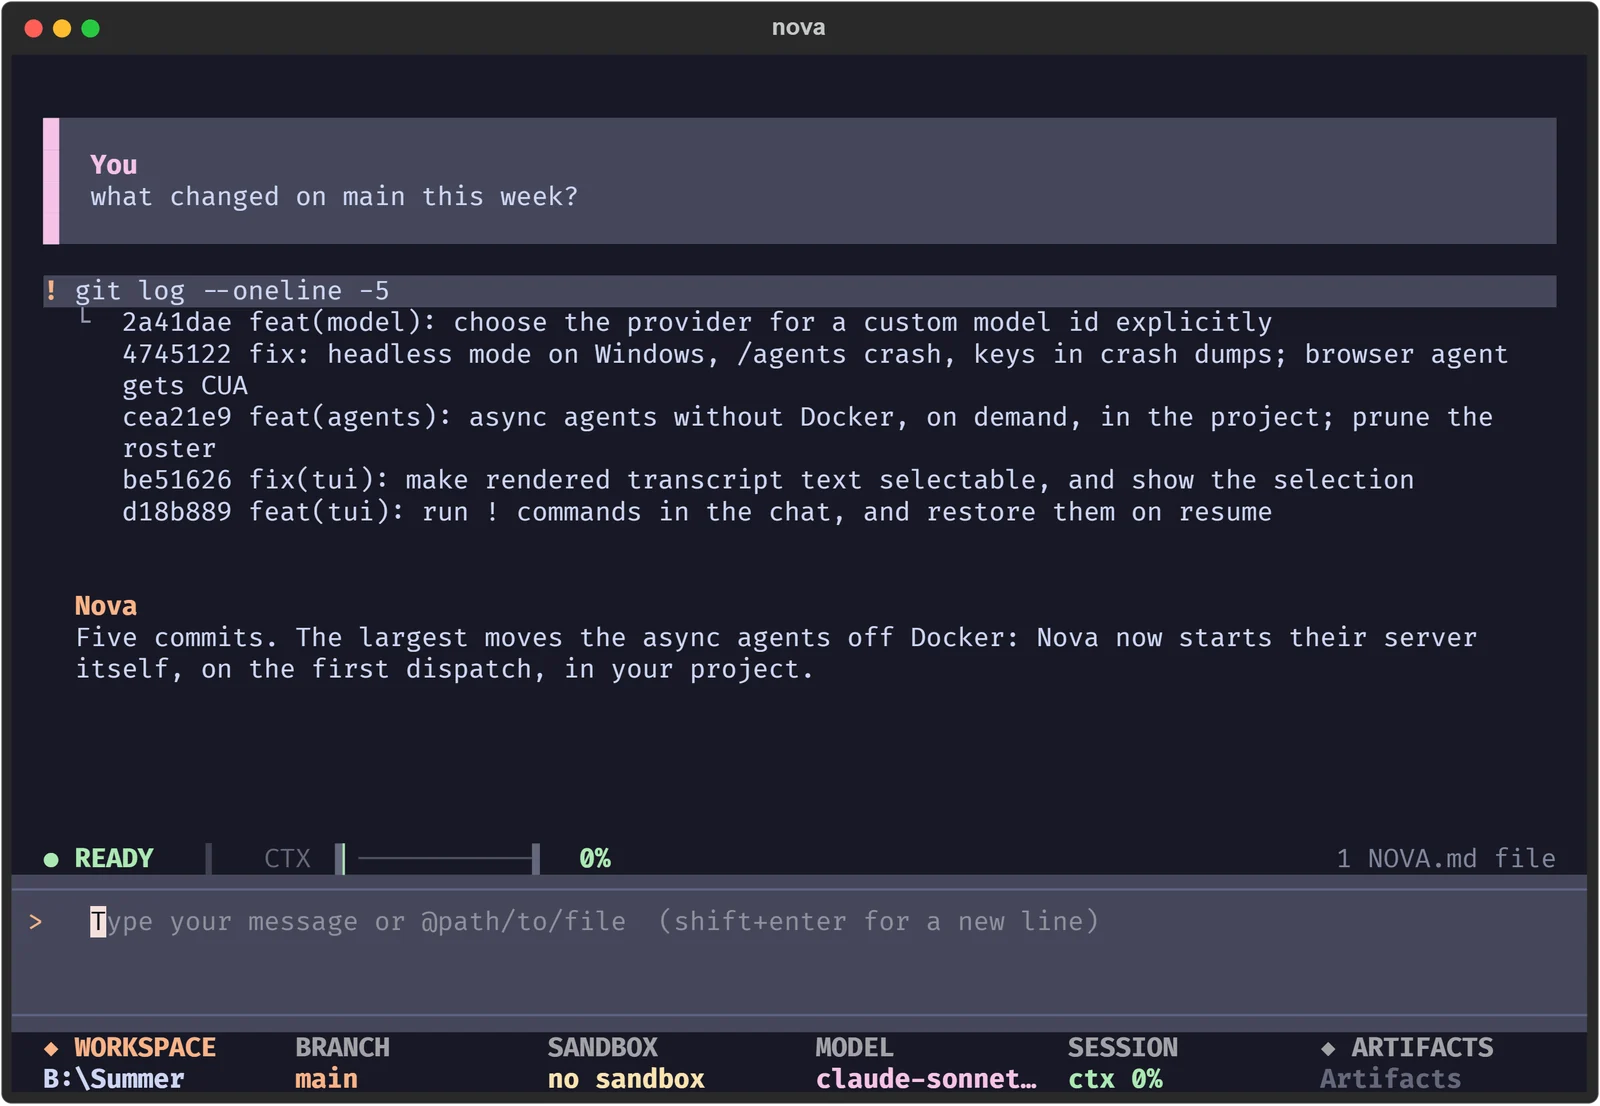The width and height of the screenshot is (1600, 1106).
Task: Click the '1 NOVA.md file' indicator
Action: 1446,859
